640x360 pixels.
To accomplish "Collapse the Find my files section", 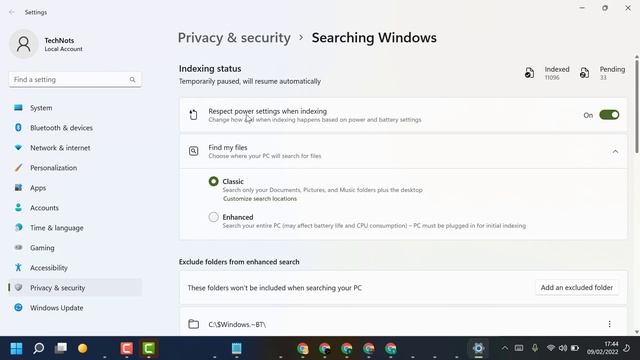I will point(615,151).
